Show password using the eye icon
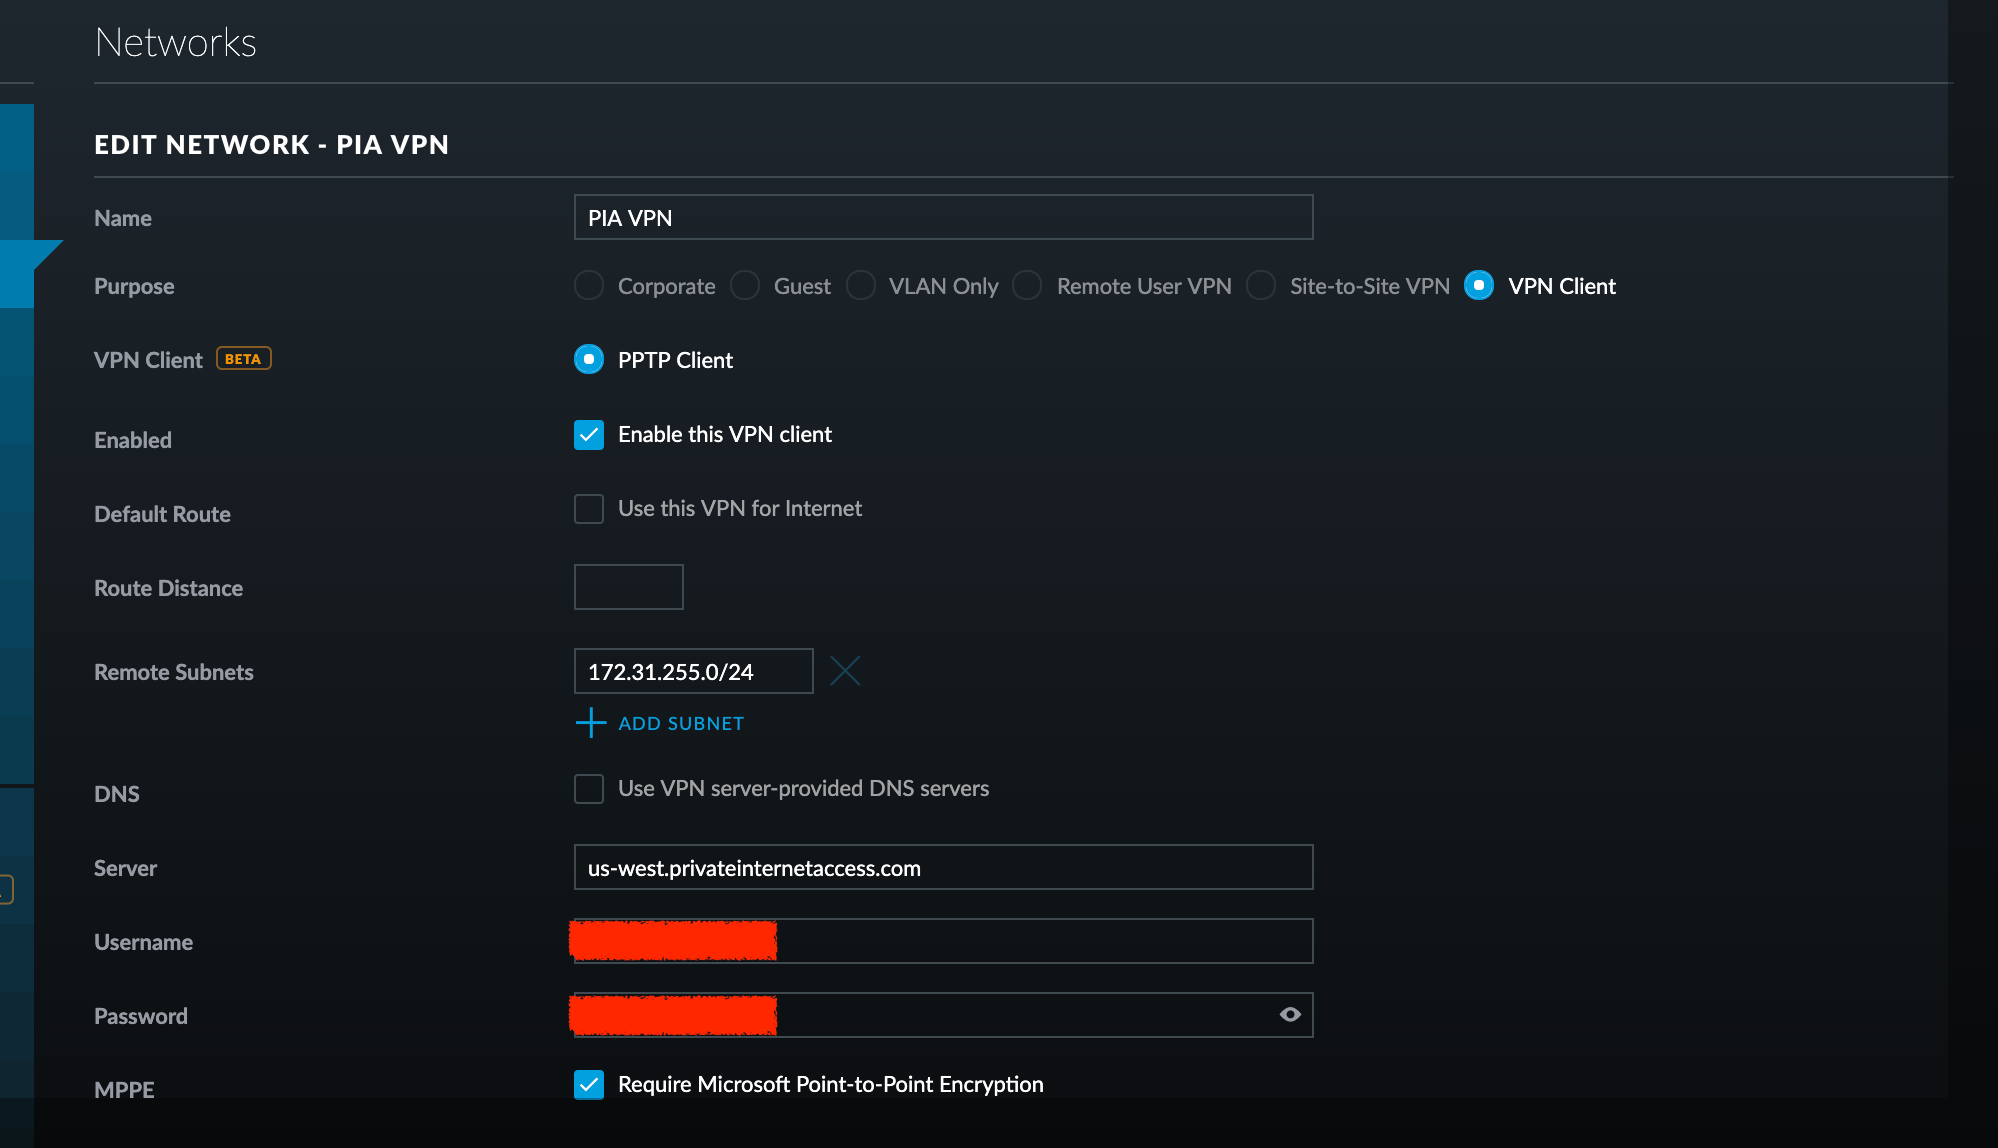Image resolution: width=1998 pixels, height=1148 pixels. click(1290, 1015)
